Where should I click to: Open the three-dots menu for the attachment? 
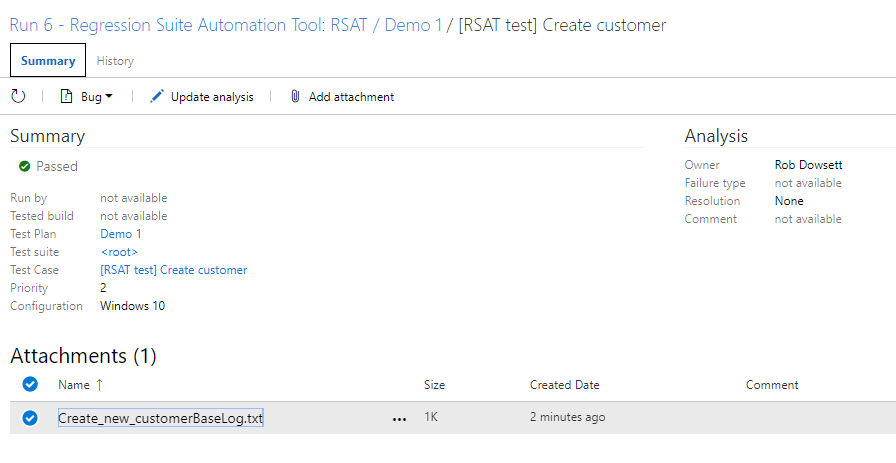tap(399, 419)
